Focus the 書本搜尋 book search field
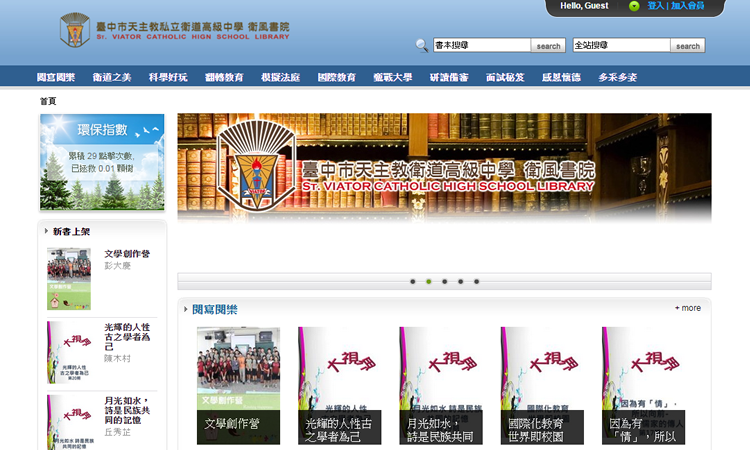Image resolution: width=750 pixels, height=450 pixels. 482,45
